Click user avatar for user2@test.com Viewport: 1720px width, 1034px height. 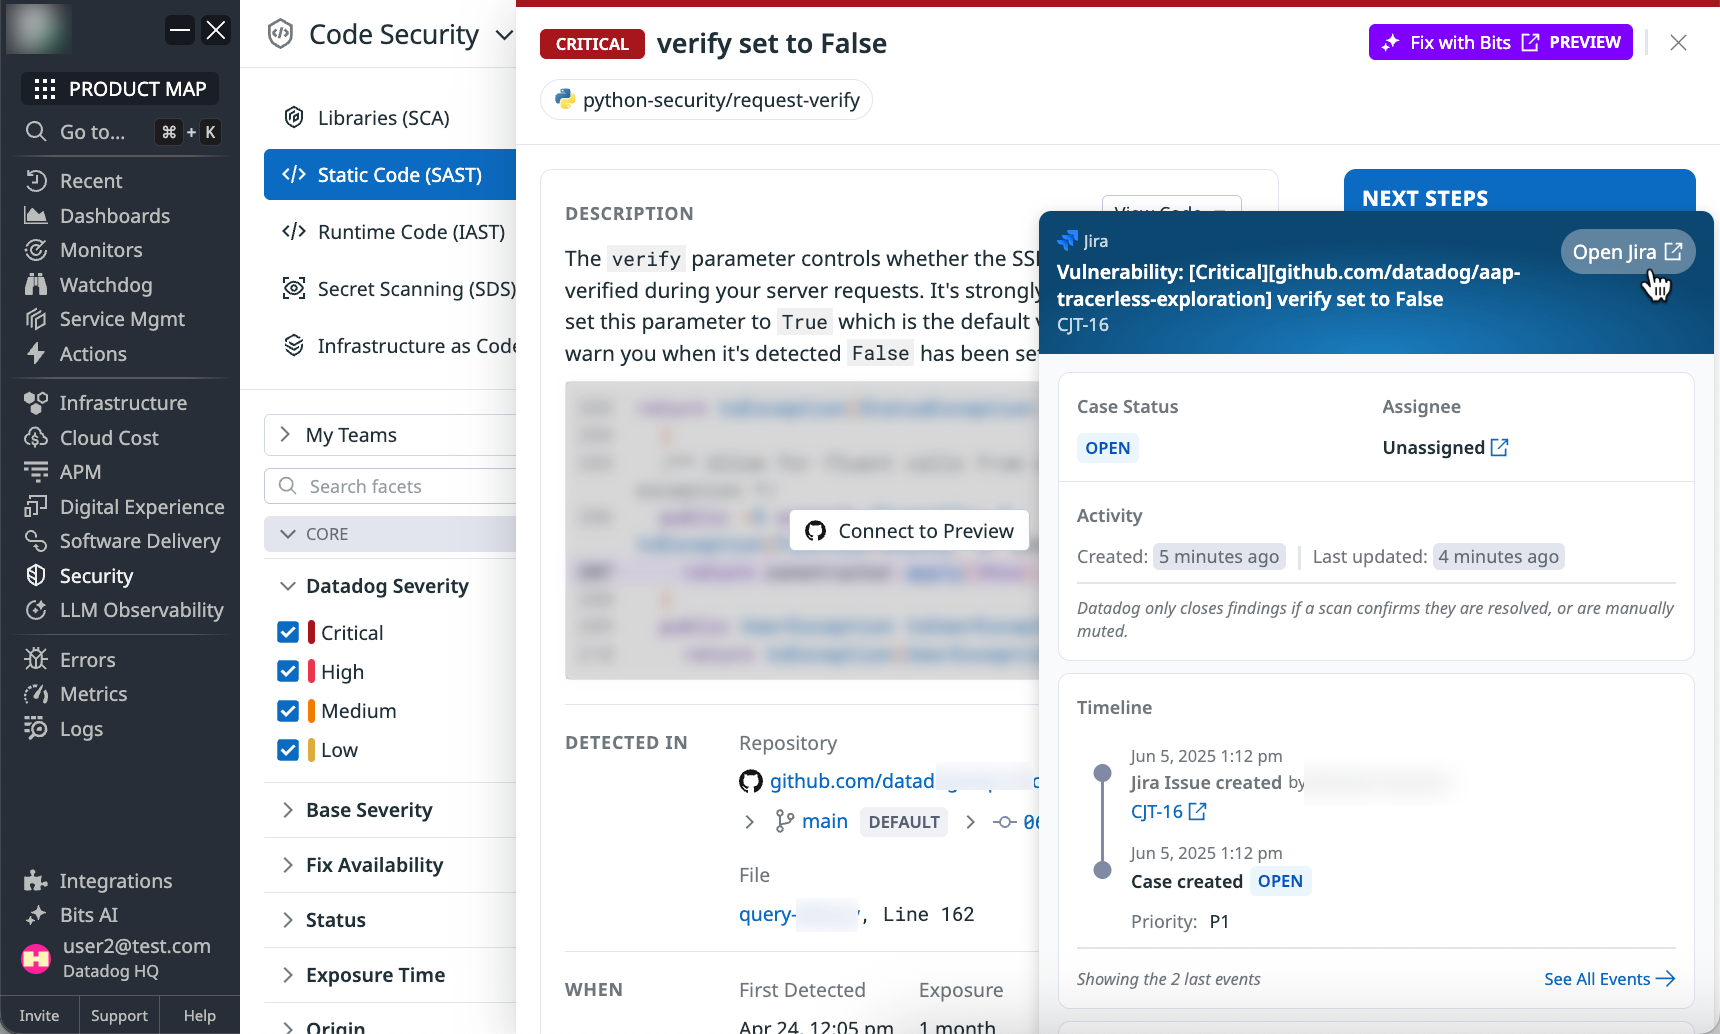click(36, 959)
